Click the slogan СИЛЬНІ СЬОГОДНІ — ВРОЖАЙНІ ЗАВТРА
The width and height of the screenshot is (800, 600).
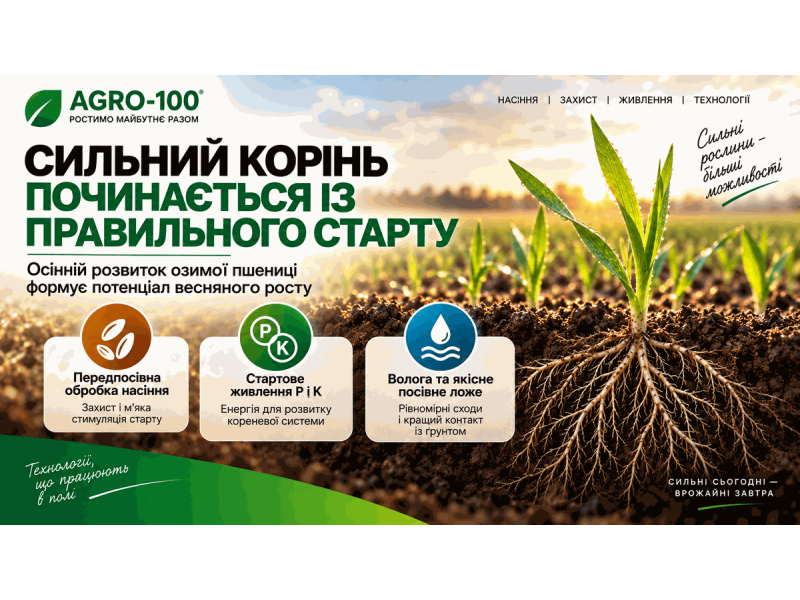[723, 488]
